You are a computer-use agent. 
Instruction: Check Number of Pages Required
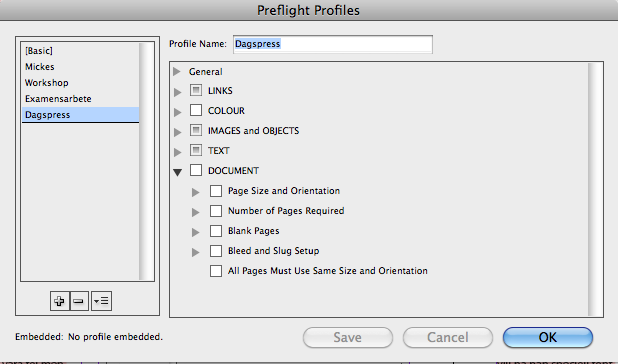coord(216,211)
